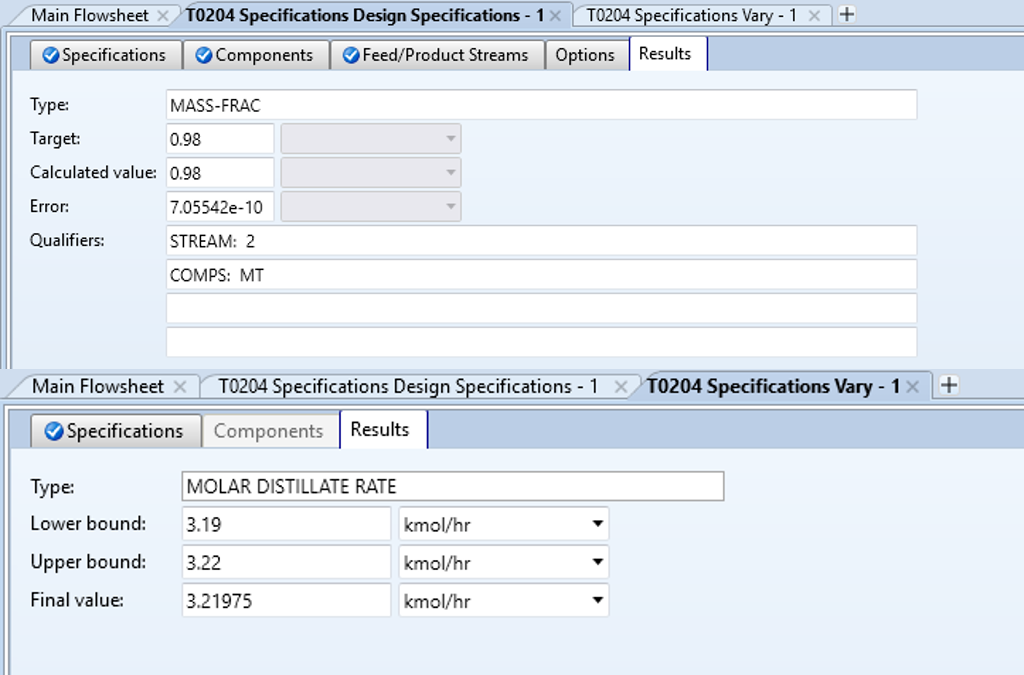Open Lower bound kmol/hr units dropdown
Image resolution: width=1024 pixels, height=675 pixels.
(x=598, y=523)
